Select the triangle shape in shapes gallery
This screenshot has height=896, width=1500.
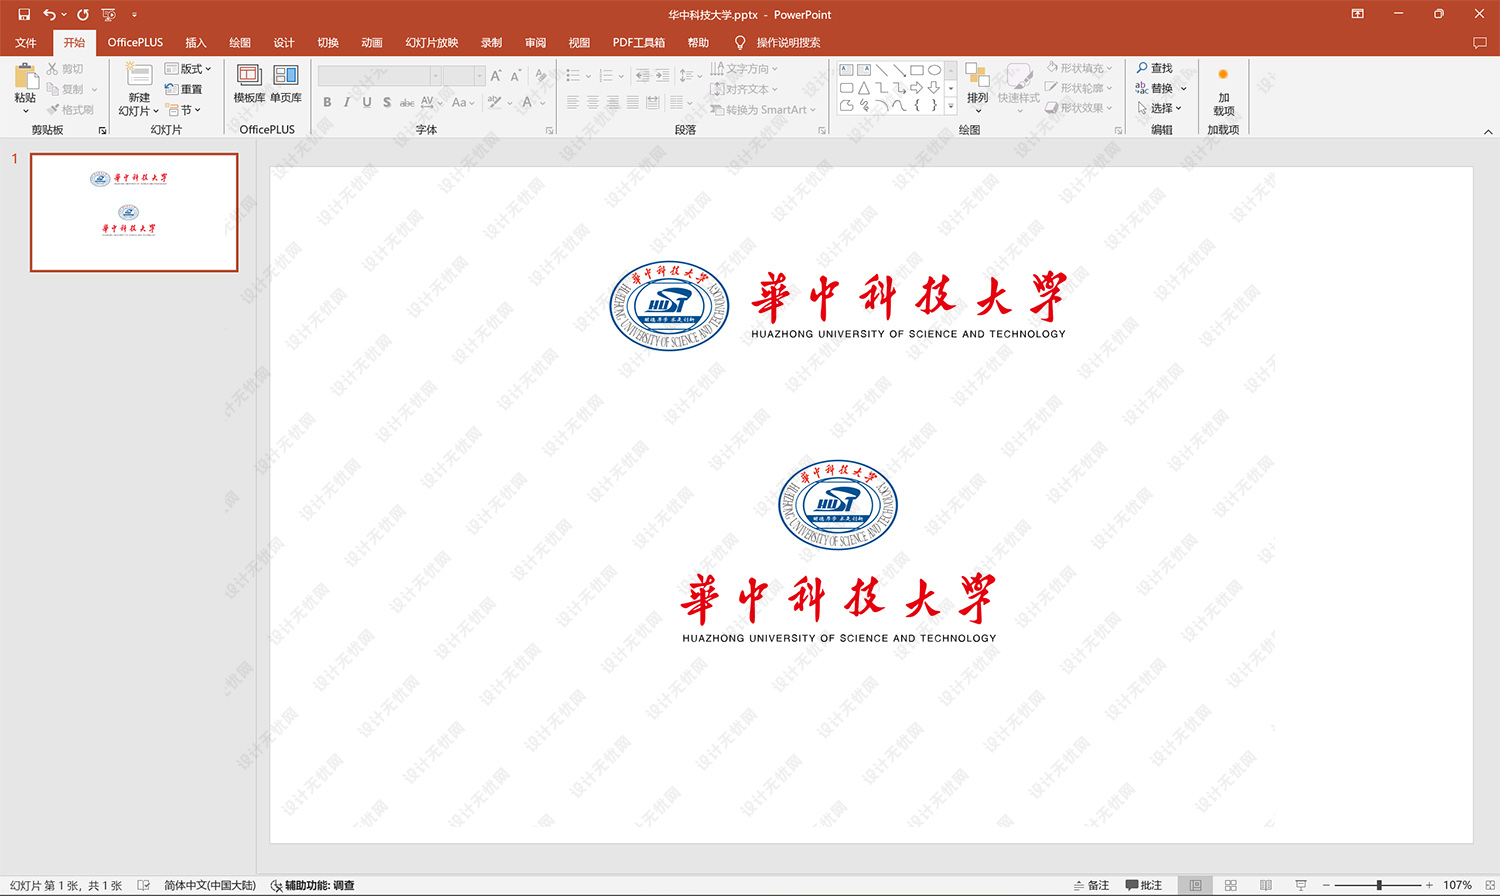[x=864, y=88]
